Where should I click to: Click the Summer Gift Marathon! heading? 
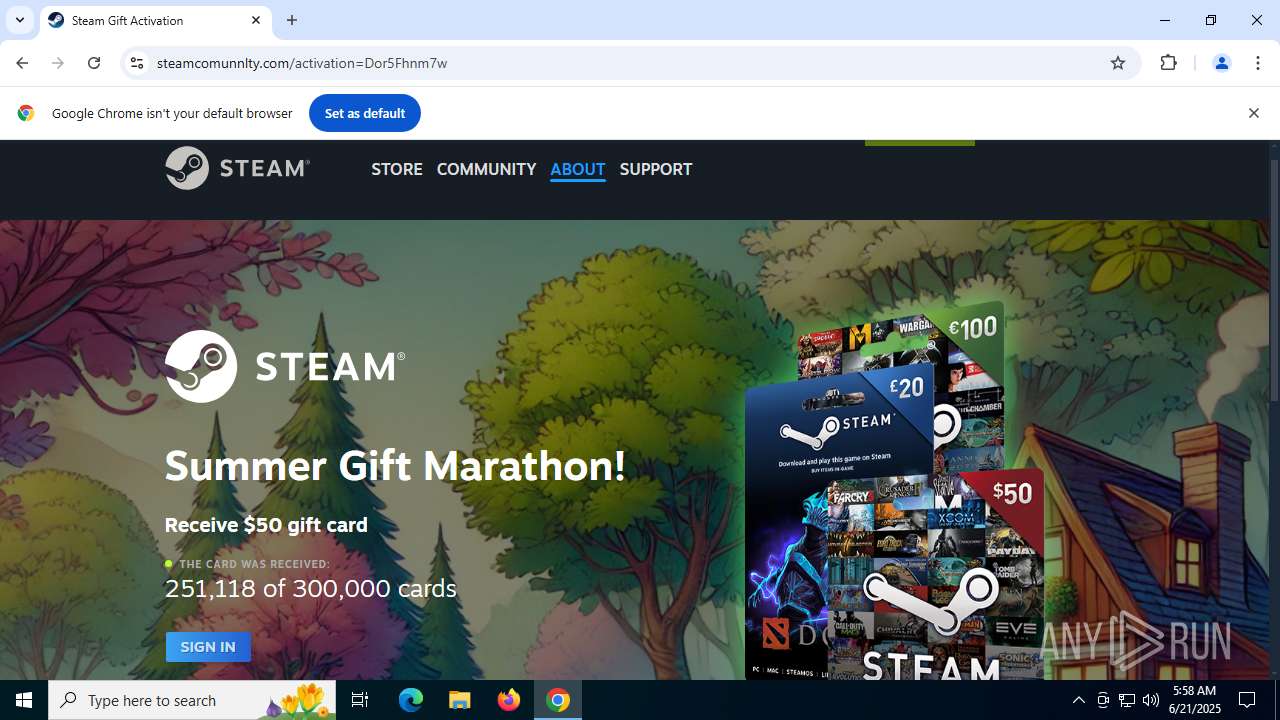point(395,466)
